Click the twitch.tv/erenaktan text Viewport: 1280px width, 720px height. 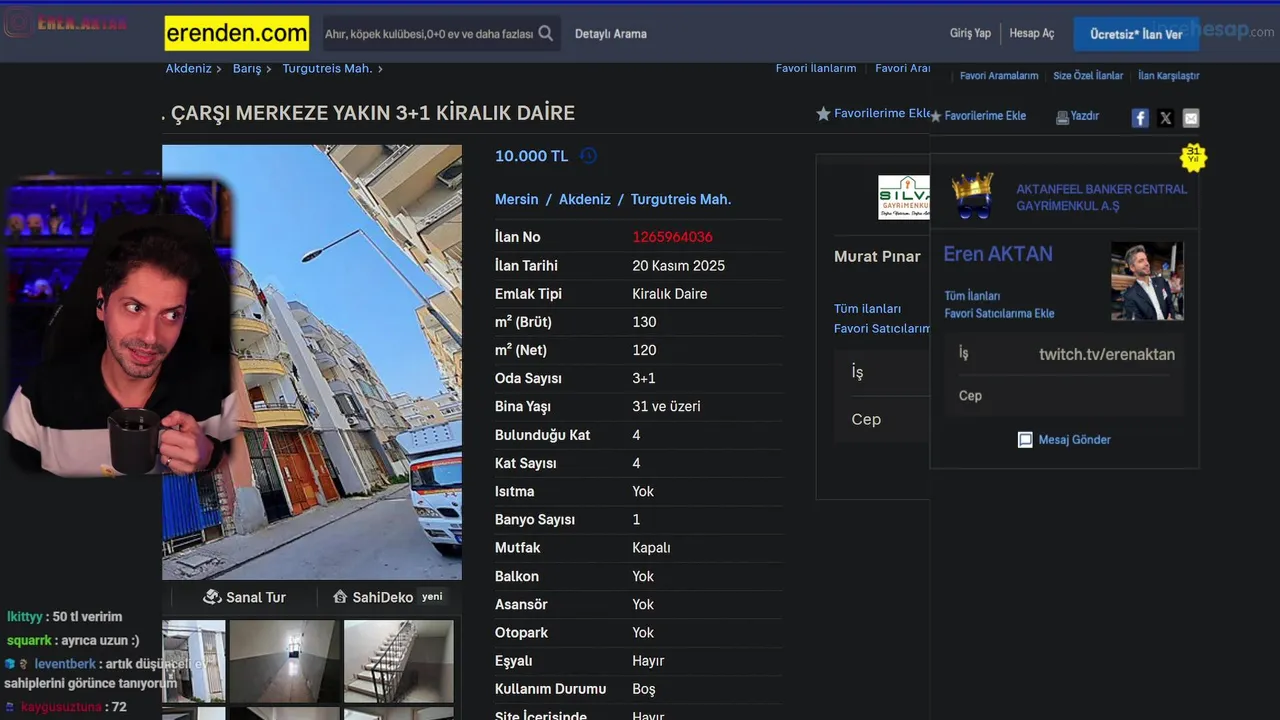pos(1107,354)
